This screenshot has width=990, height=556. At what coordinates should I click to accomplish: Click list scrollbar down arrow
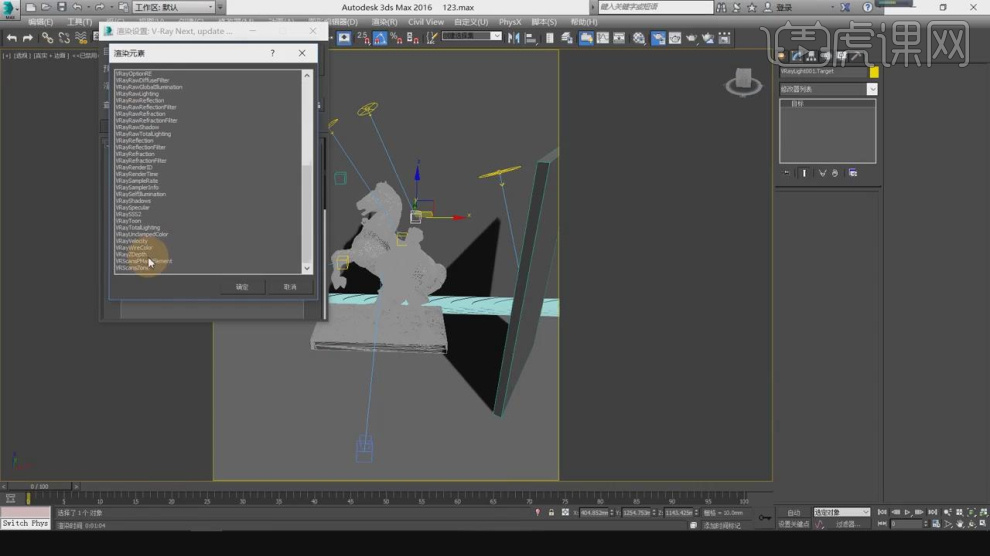click(307, 268)
